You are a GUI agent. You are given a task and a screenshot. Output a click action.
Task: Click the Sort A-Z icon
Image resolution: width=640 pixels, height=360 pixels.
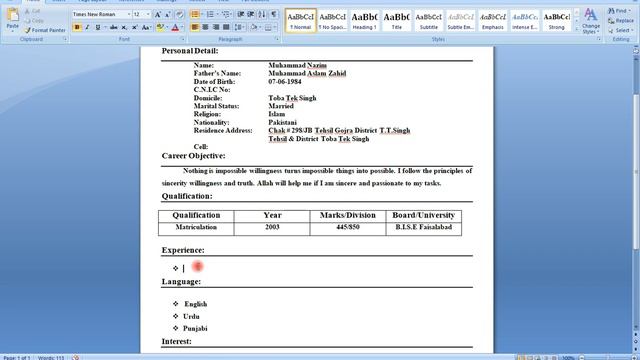click(x=262, y=15)
